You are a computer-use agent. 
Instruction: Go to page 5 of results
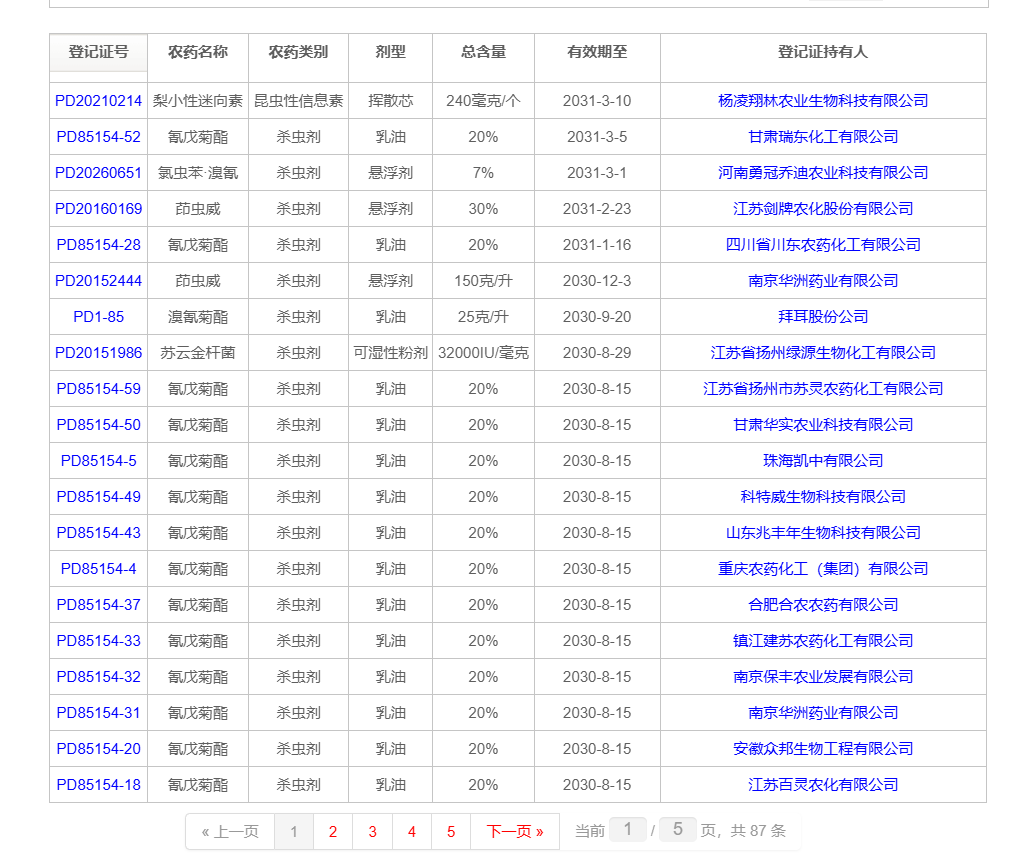(x=451, y=831)
